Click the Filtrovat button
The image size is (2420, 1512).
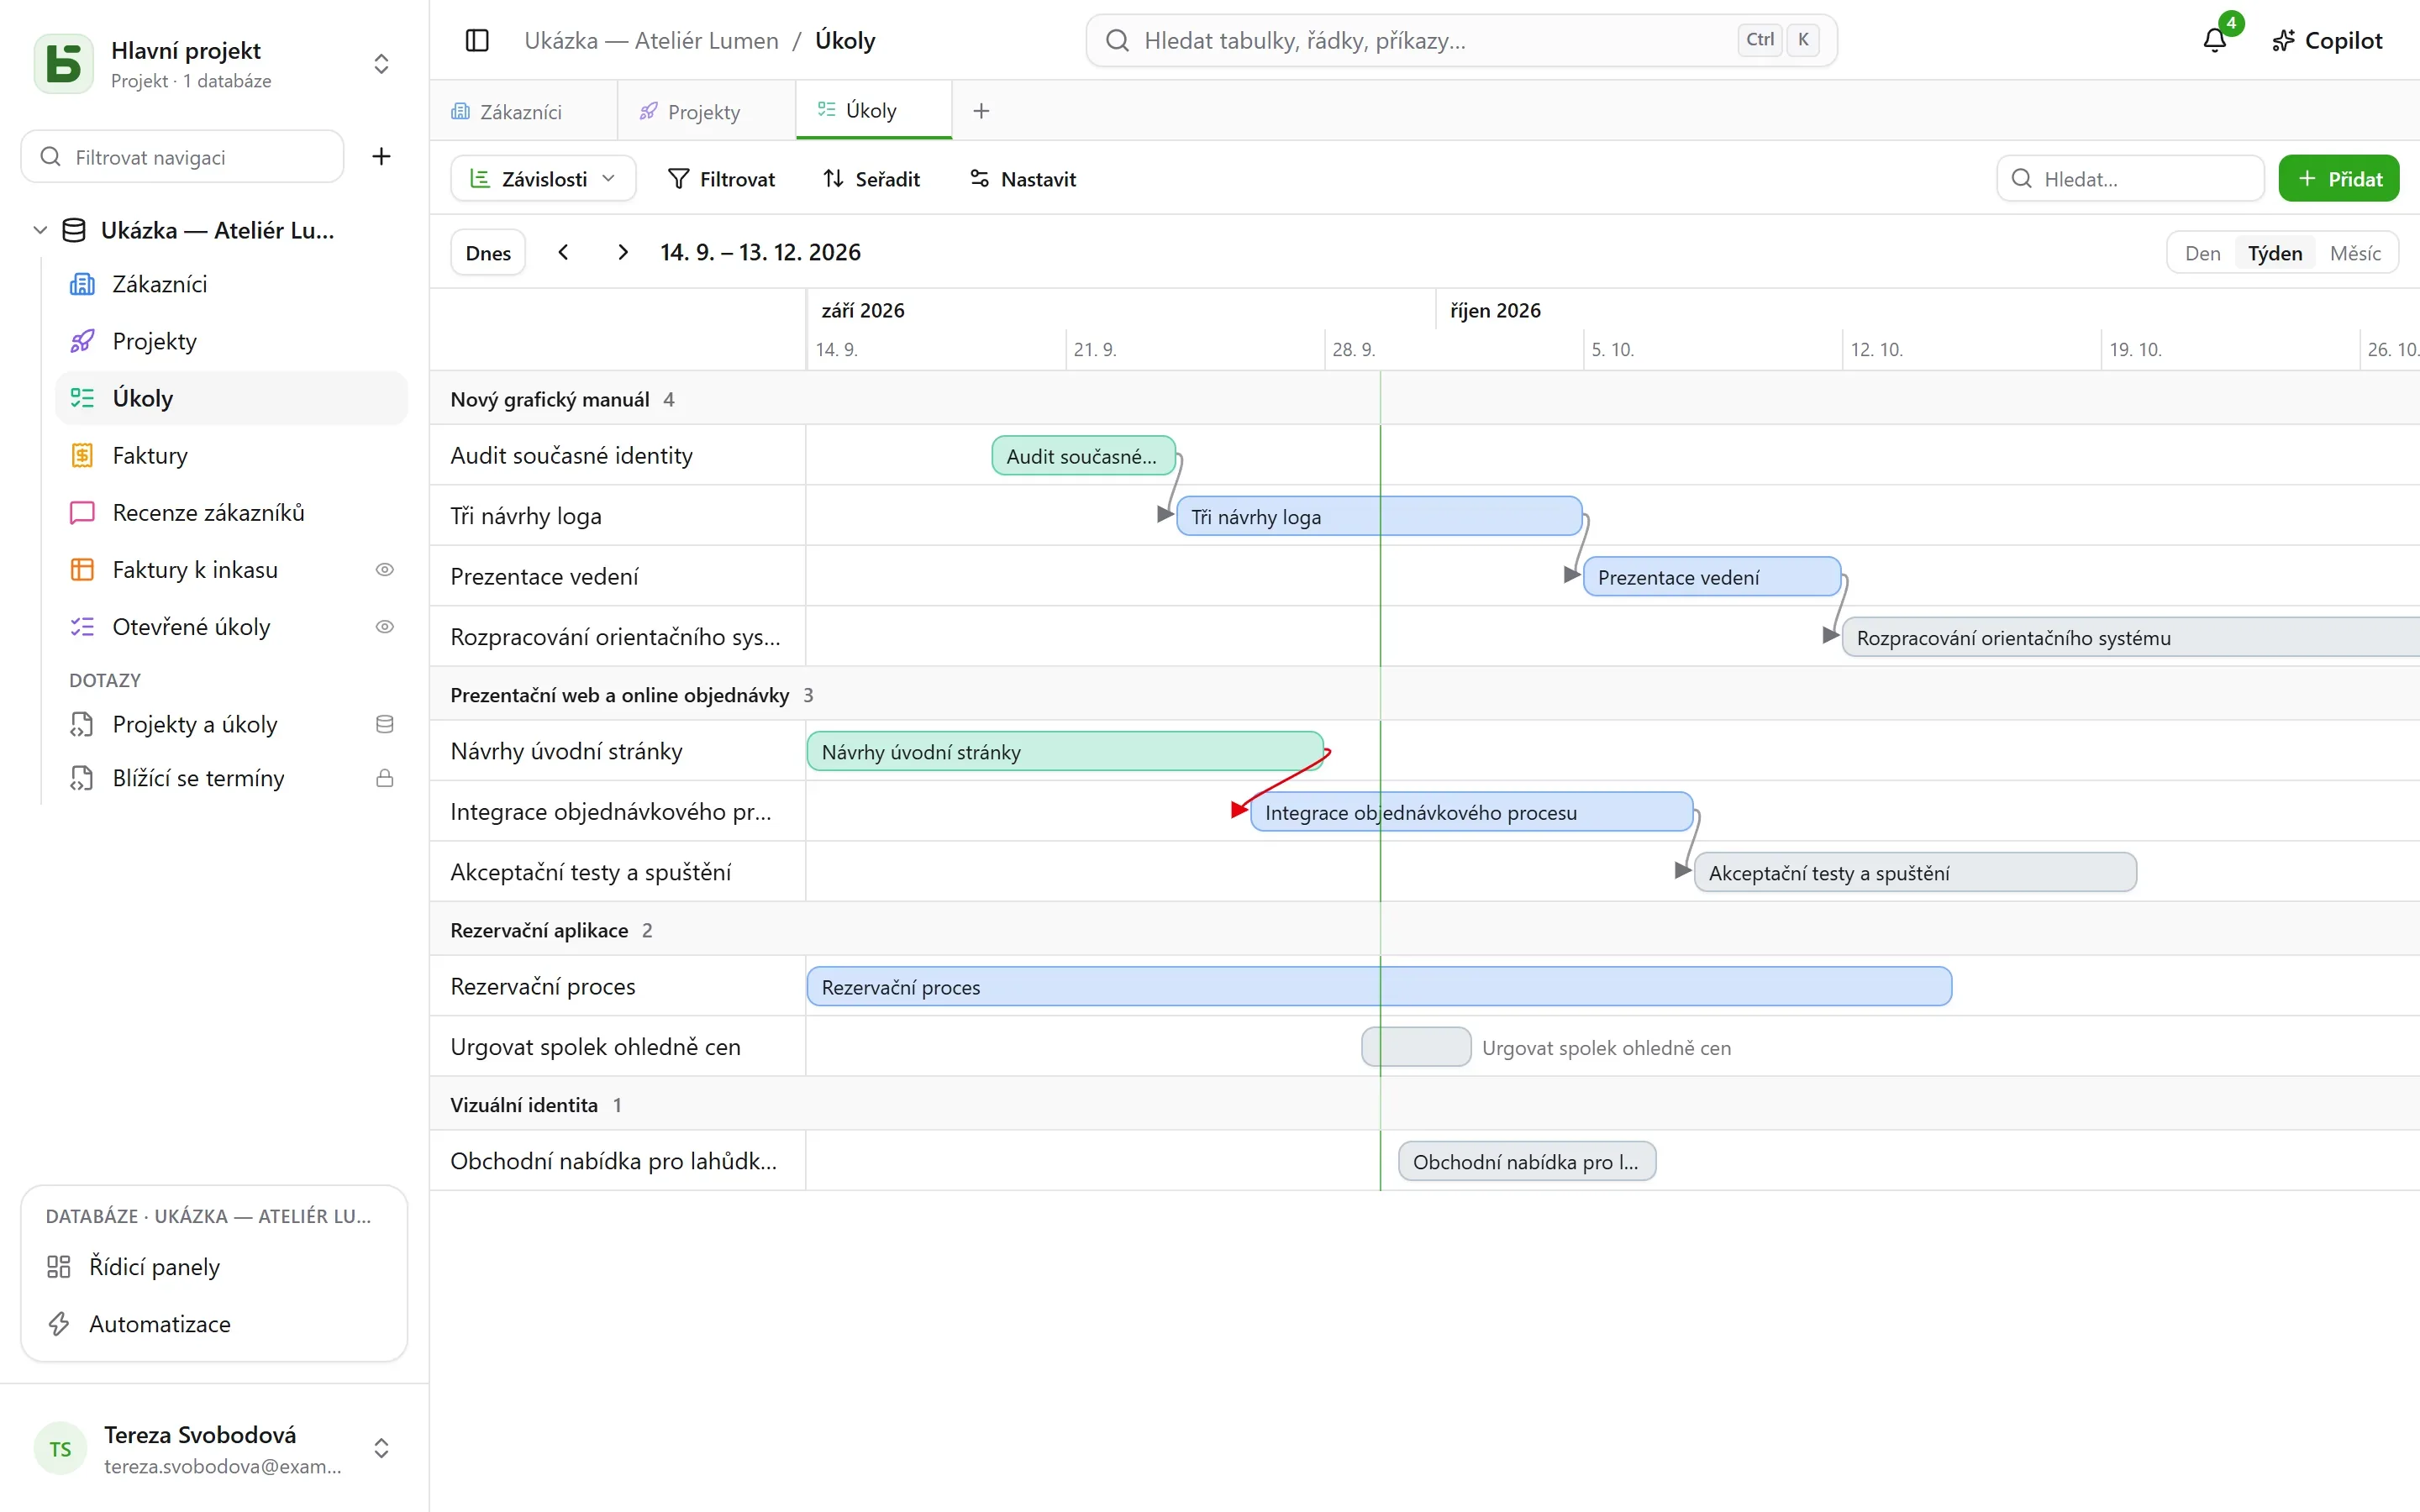pos(721,179)
